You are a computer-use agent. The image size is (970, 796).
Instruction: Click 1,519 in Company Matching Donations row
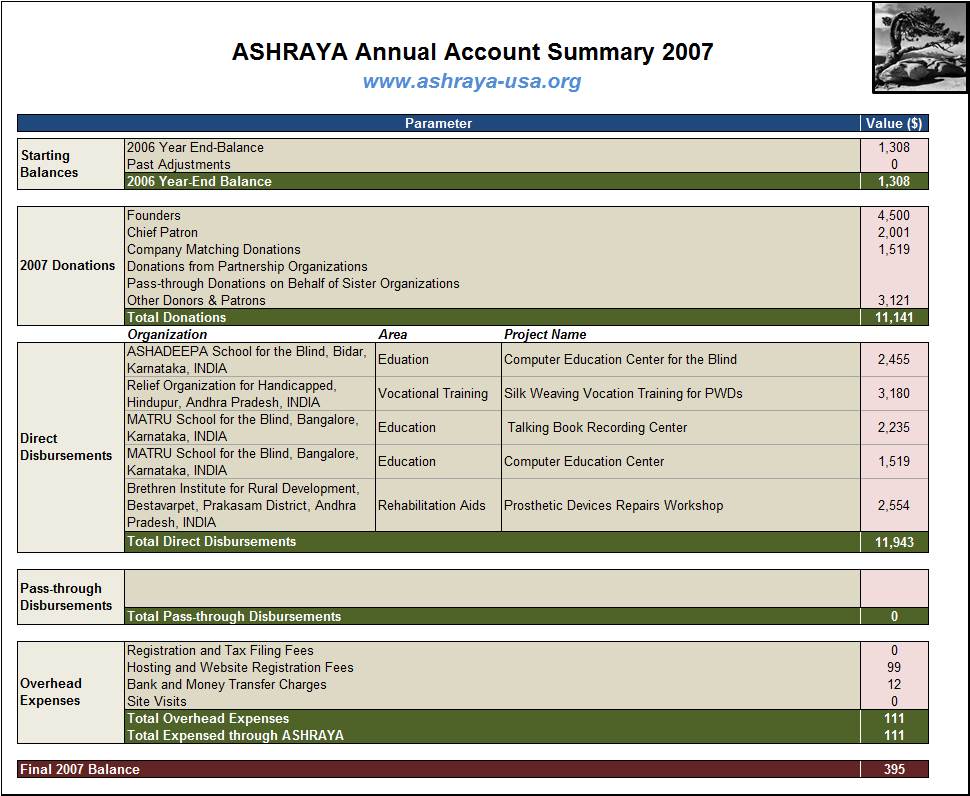pos(894,249)
